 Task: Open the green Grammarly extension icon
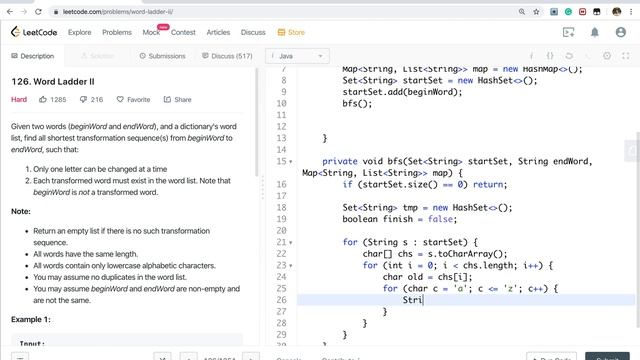(568, 12)
